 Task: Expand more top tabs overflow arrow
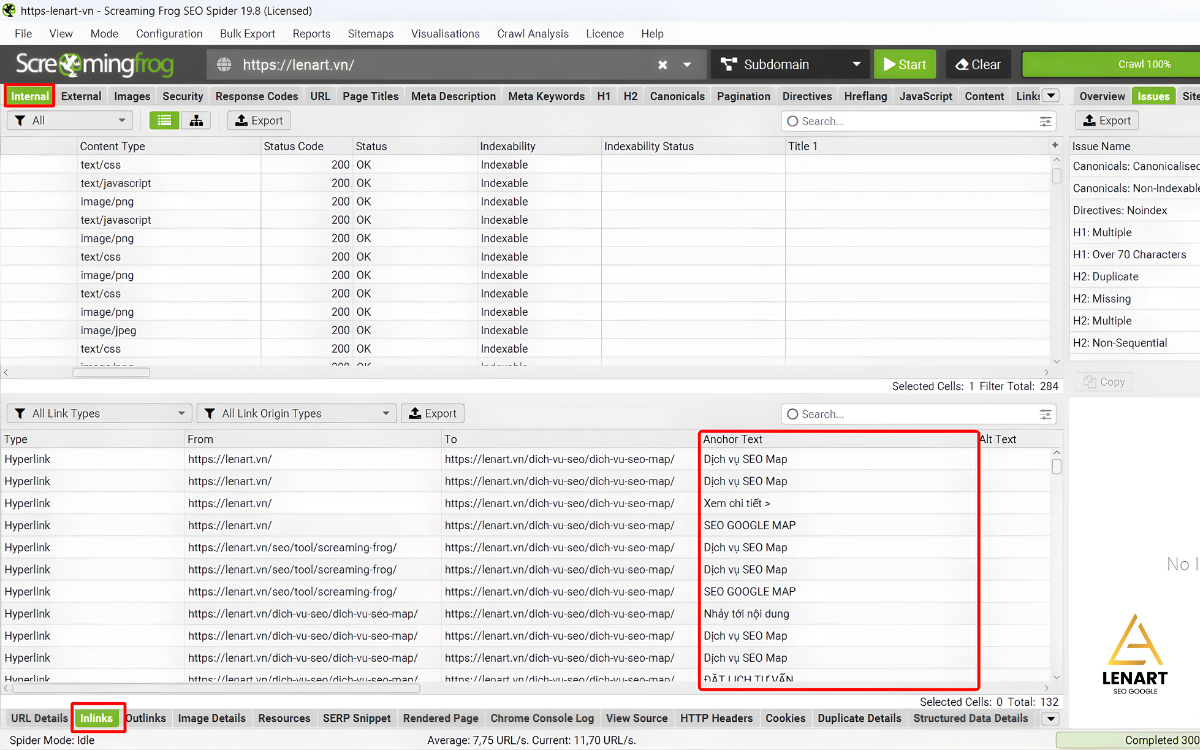click(1050, 97)
